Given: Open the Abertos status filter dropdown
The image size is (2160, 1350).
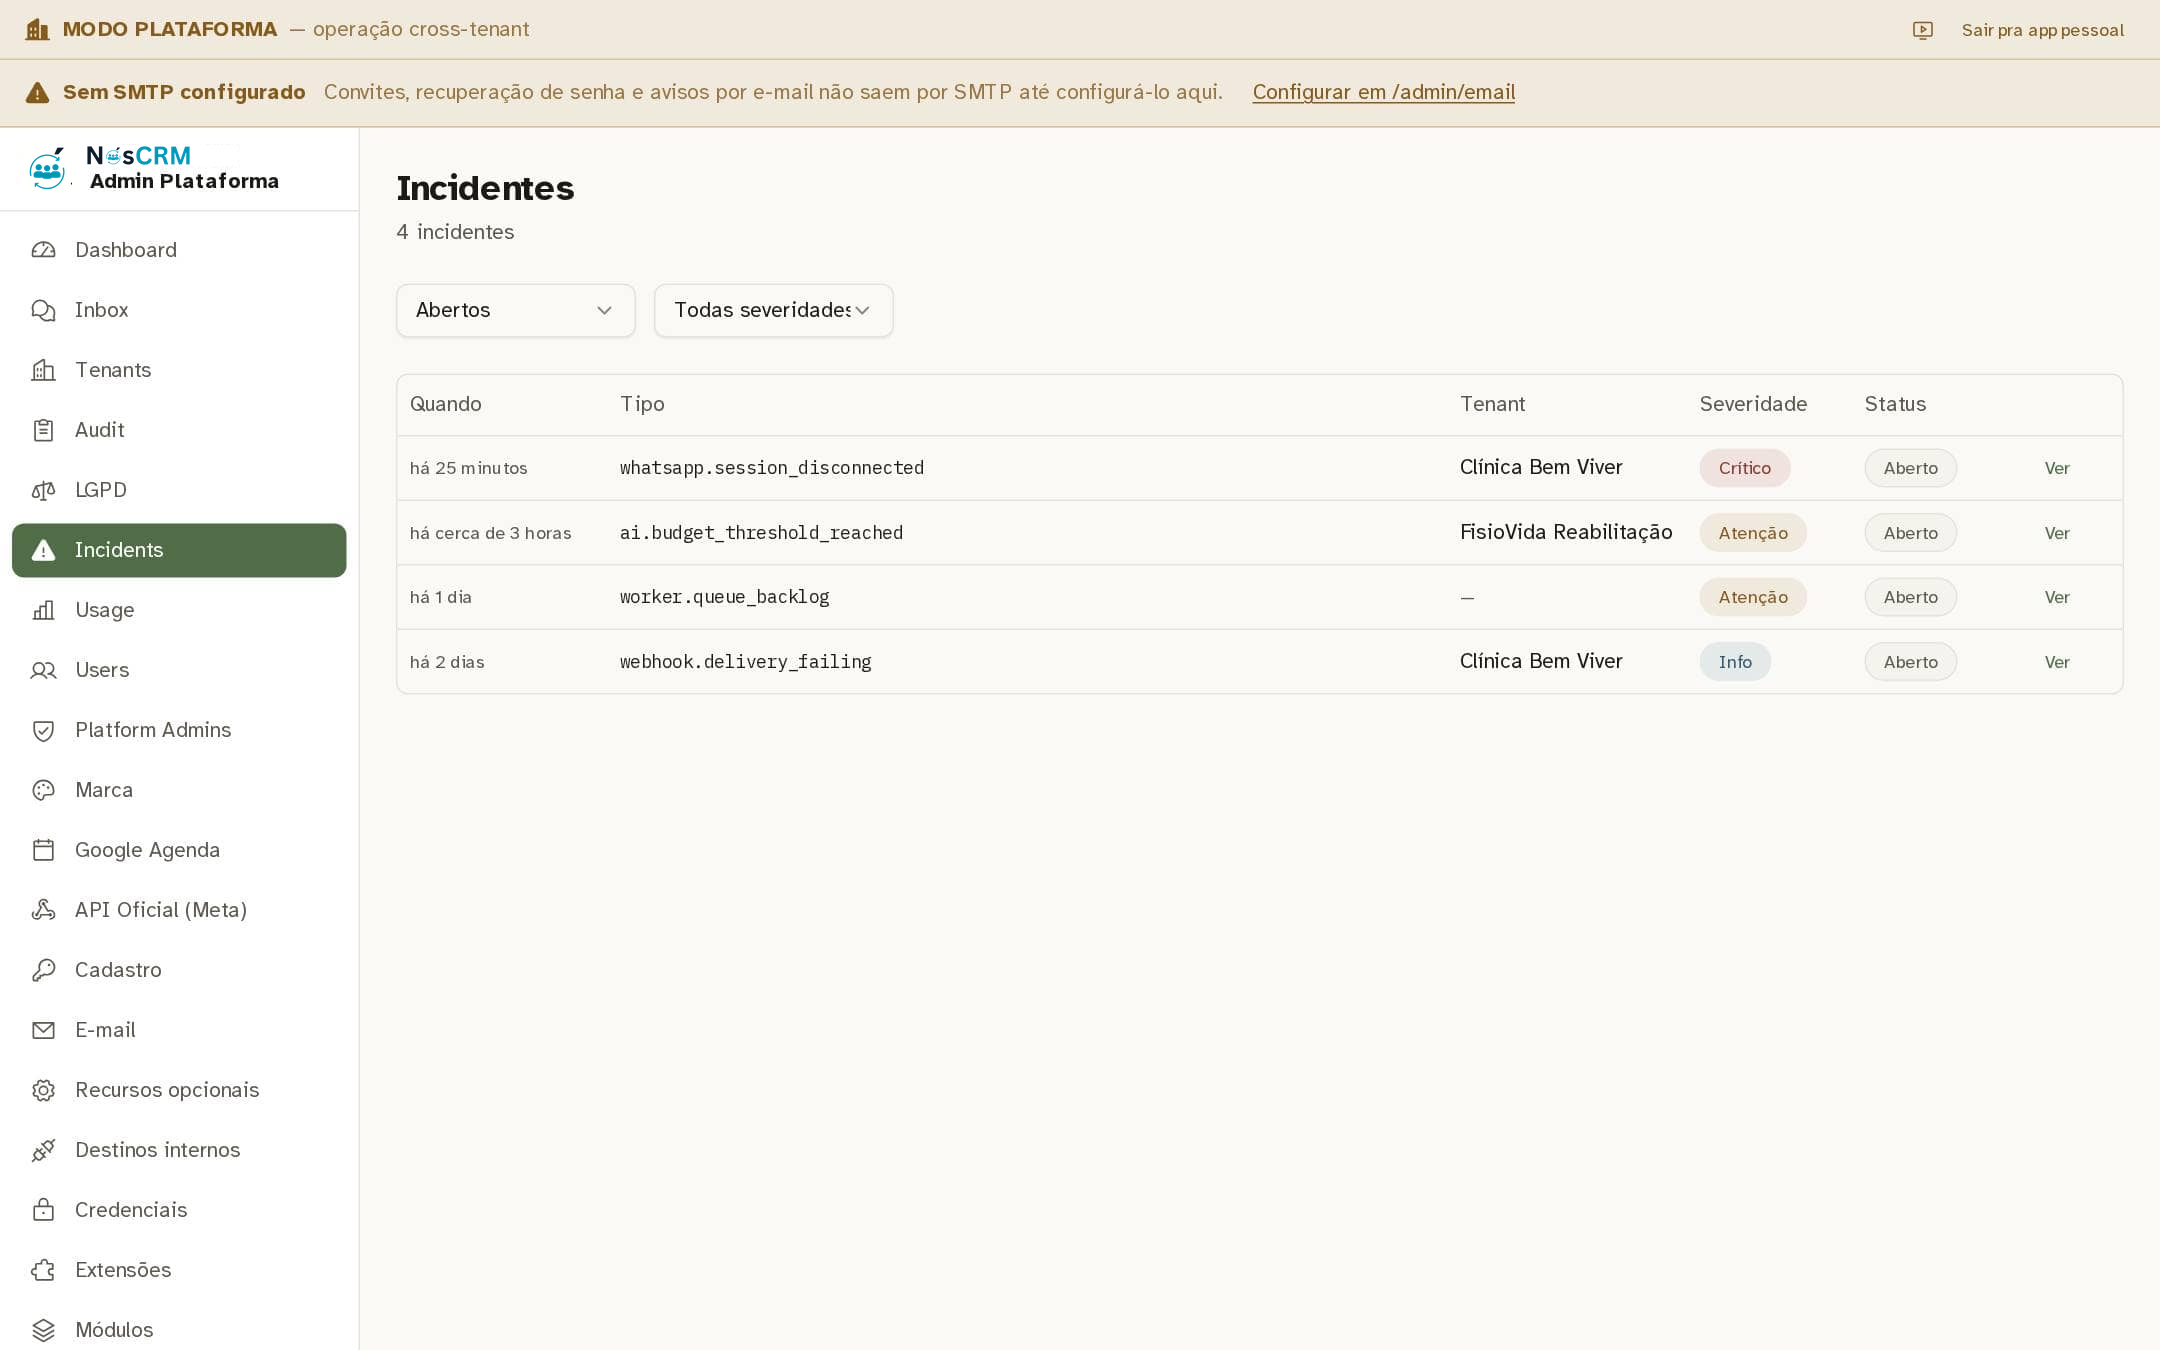Looking at the screenshot, I should 515,310.
